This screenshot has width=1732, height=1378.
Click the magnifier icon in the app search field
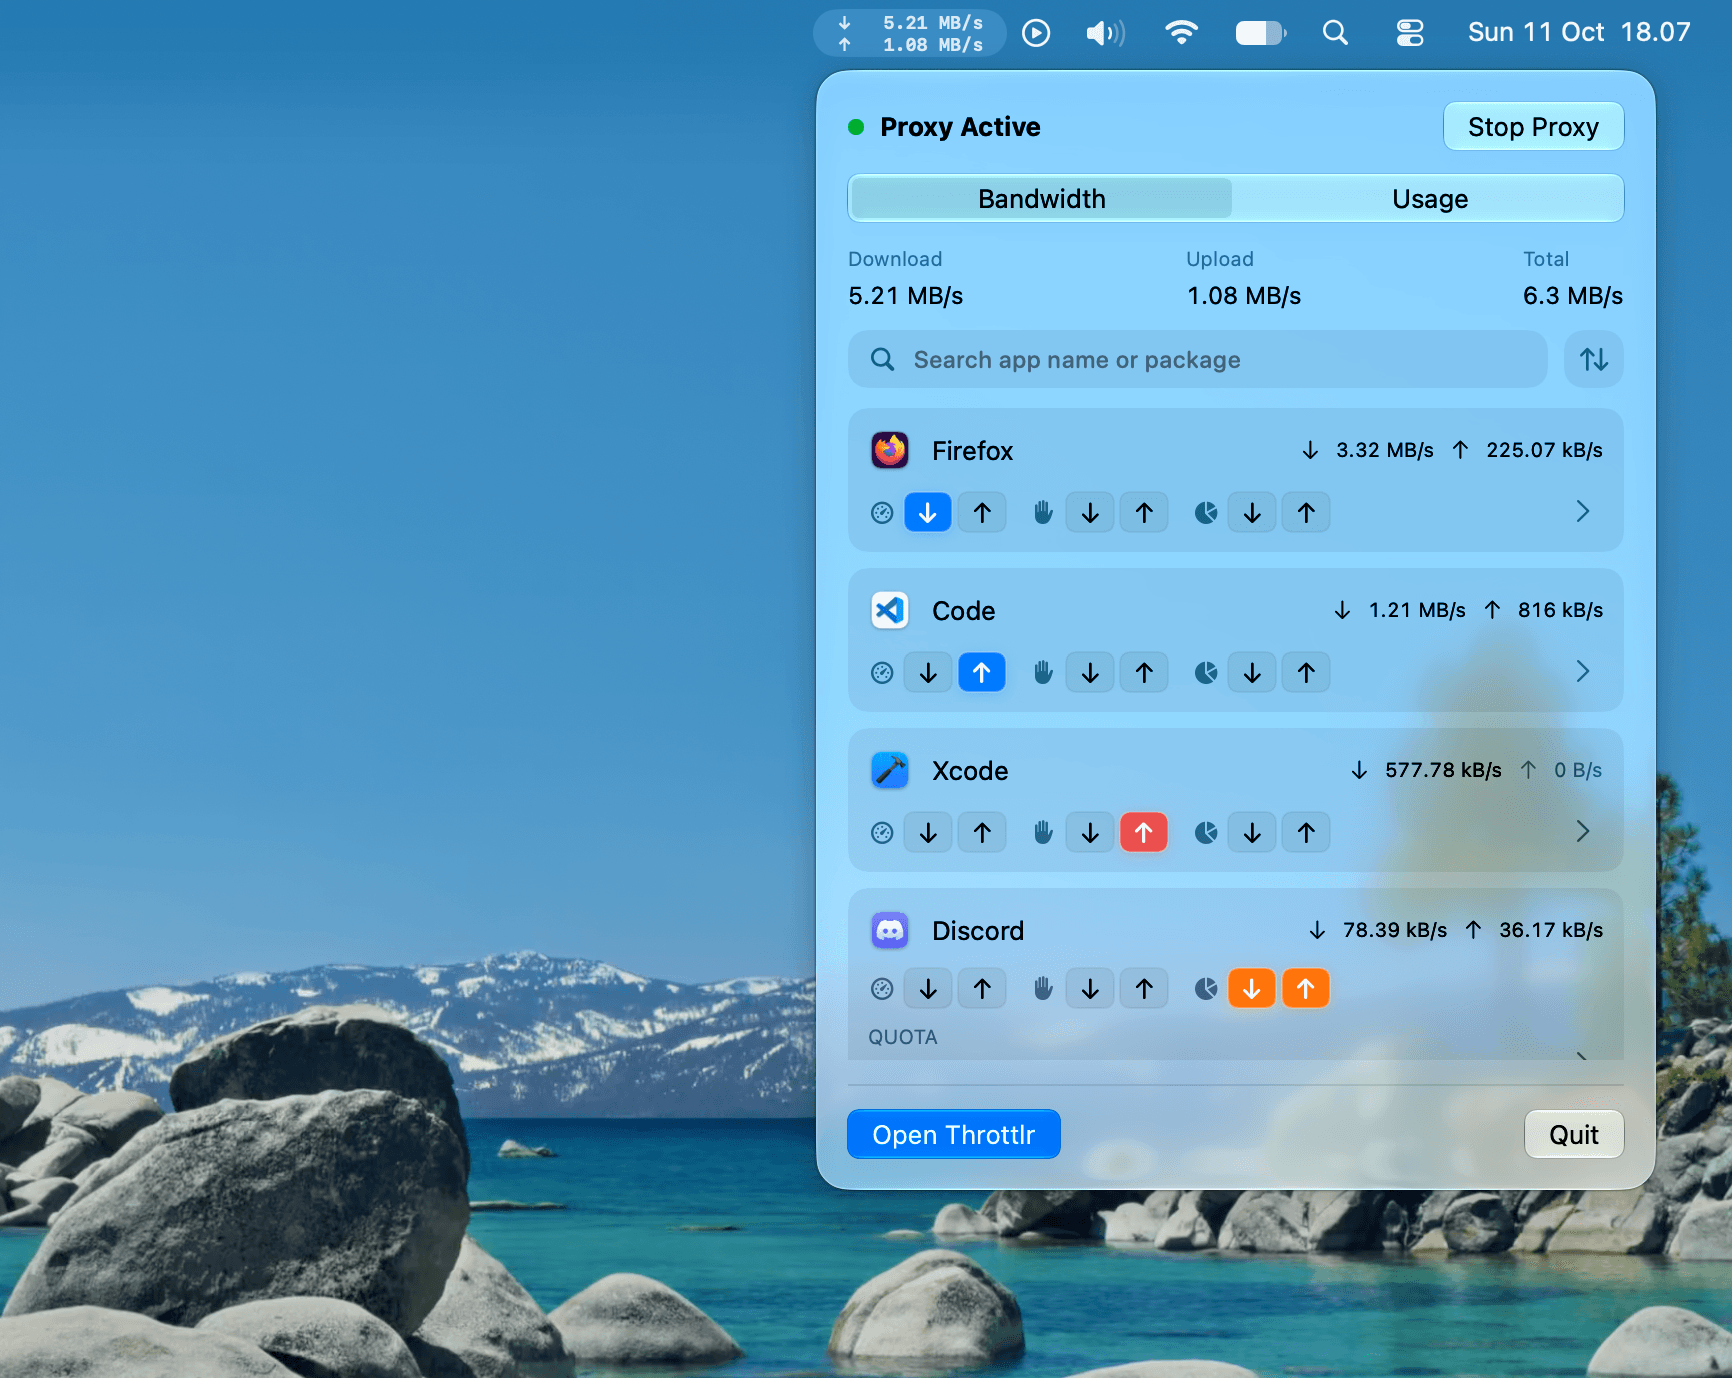click(x=882, y=359)
